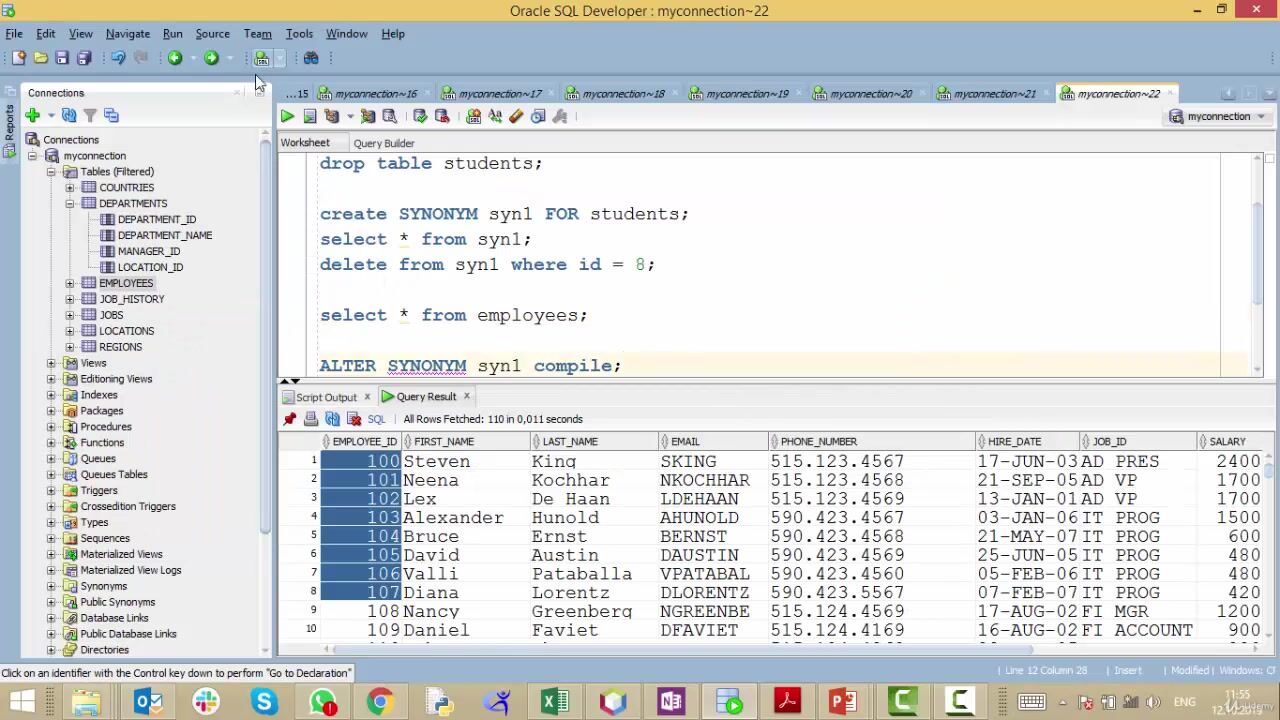Screen dimensions: 1280x720
Task: Open Excel from the taskbar
Action: pyautogui.click(x=554, y=701)
